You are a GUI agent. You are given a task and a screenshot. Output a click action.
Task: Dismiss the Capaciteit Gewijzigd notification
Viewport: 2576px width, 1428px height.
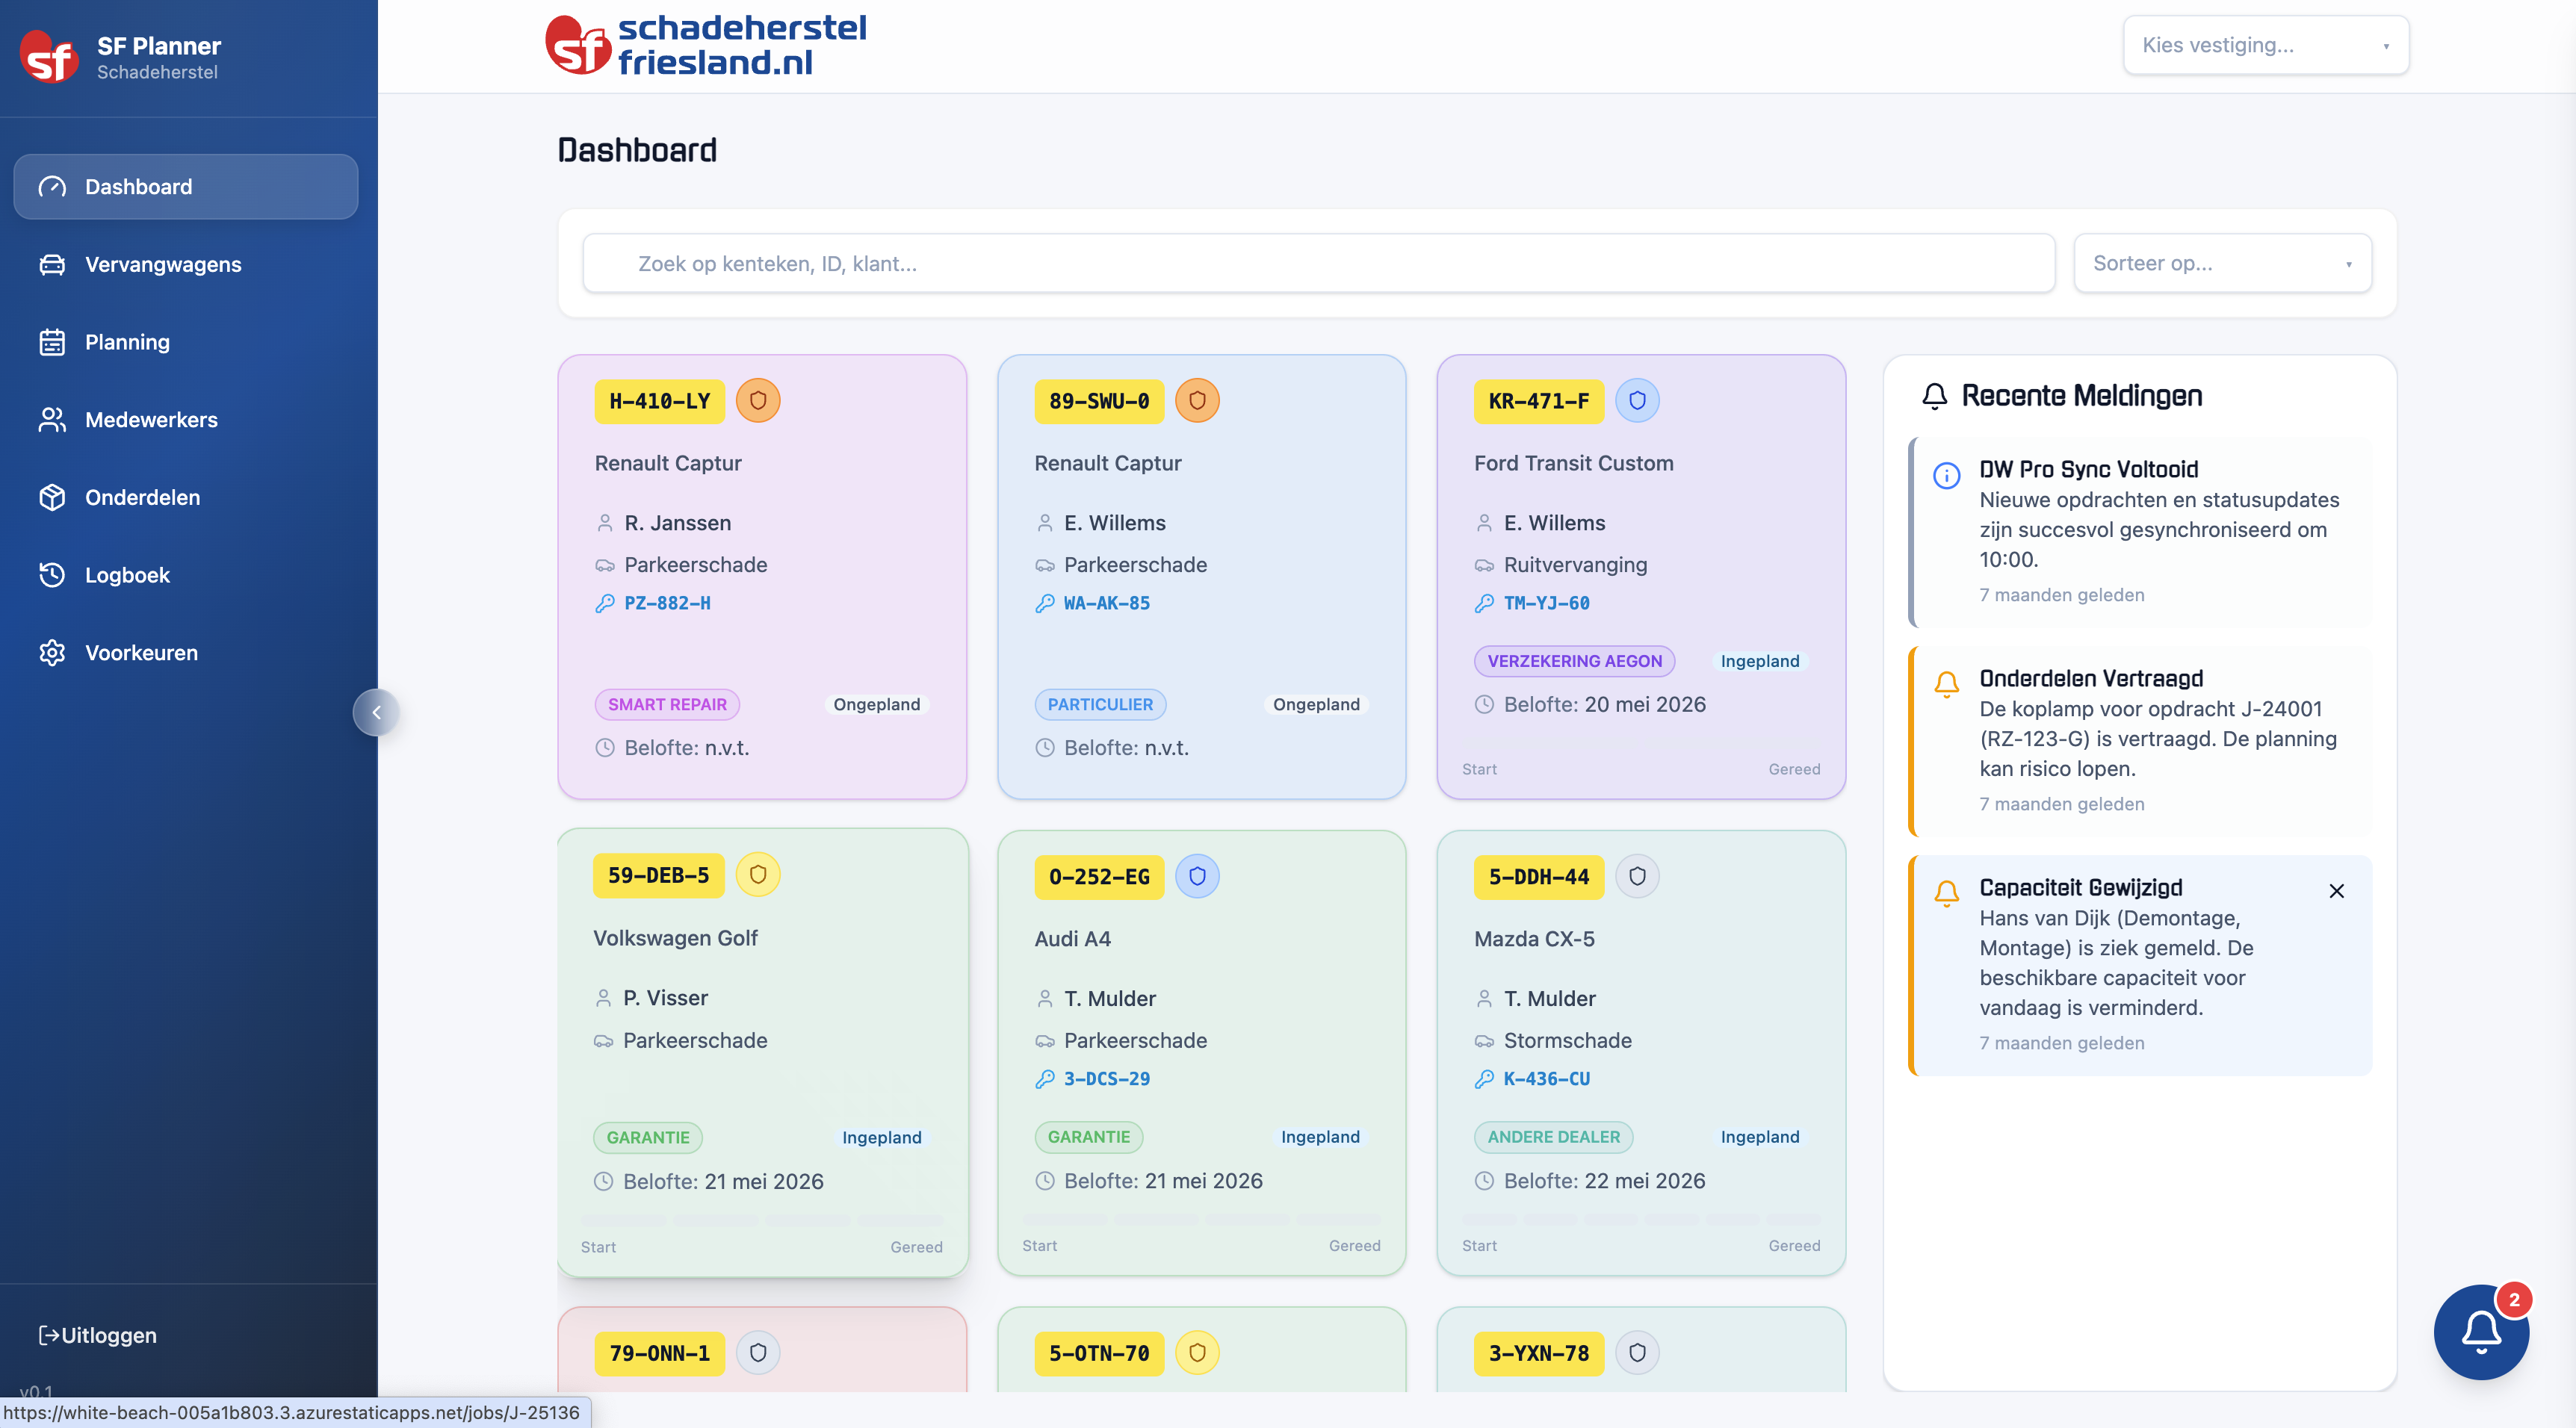2336,891
